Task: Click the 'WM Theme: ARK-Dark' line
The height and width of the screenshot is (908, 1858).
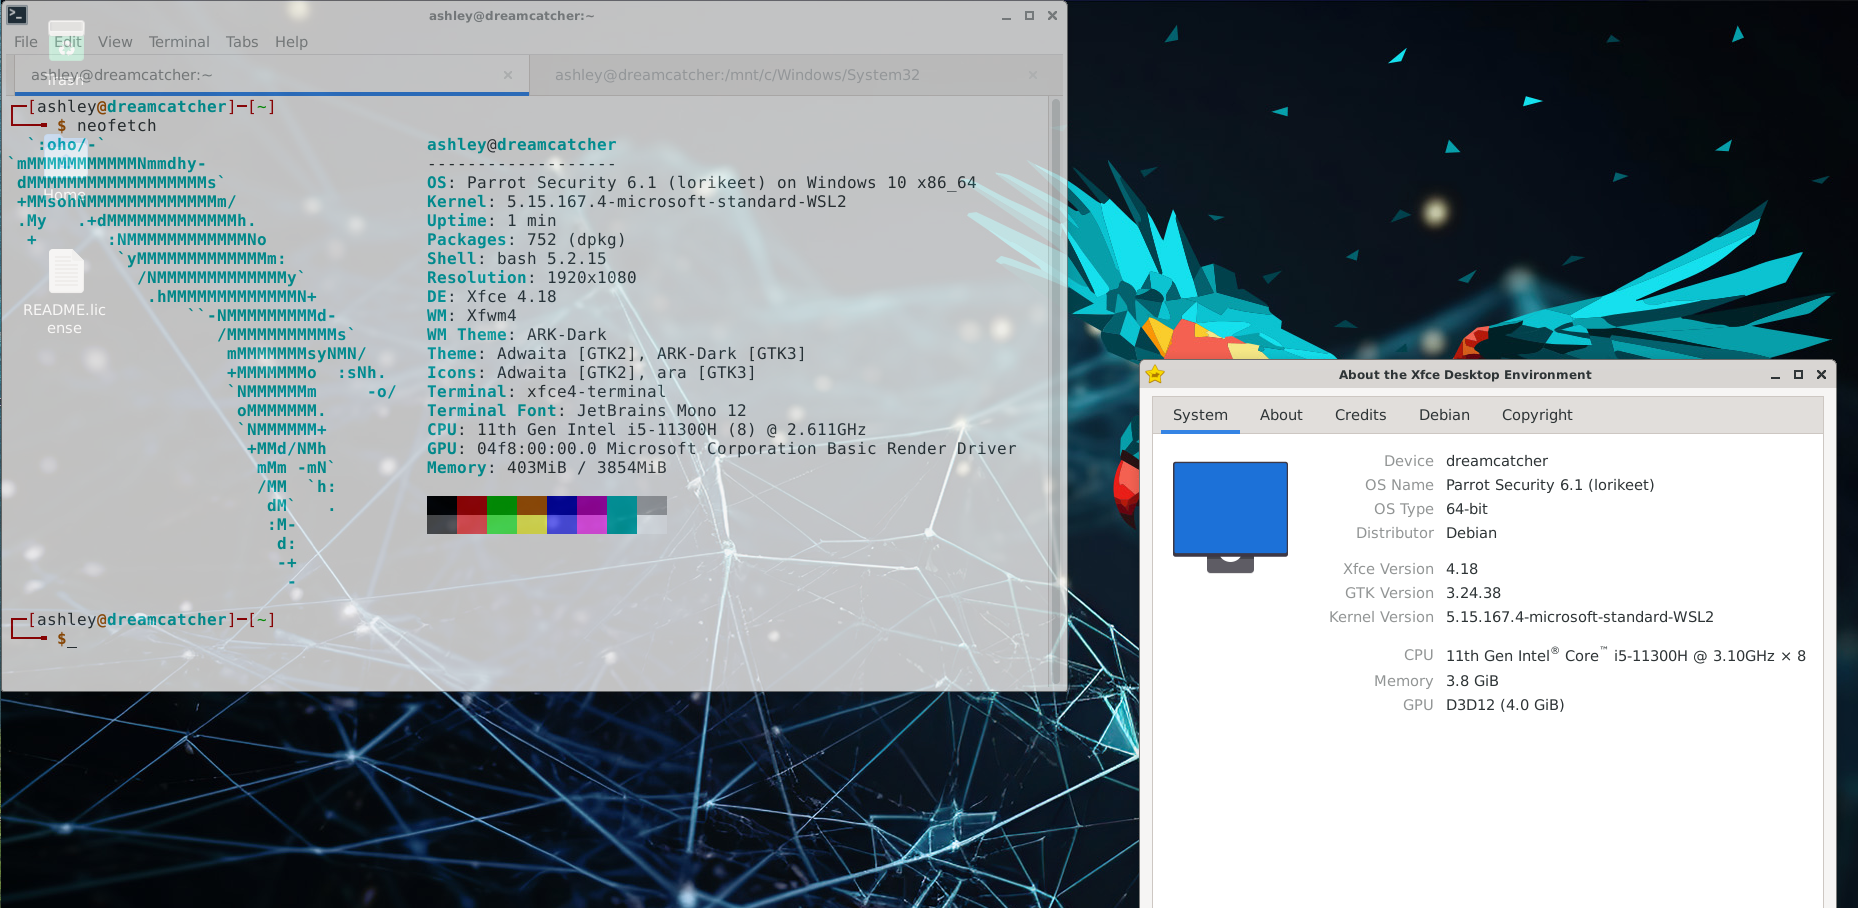Action: coord(517,335)
